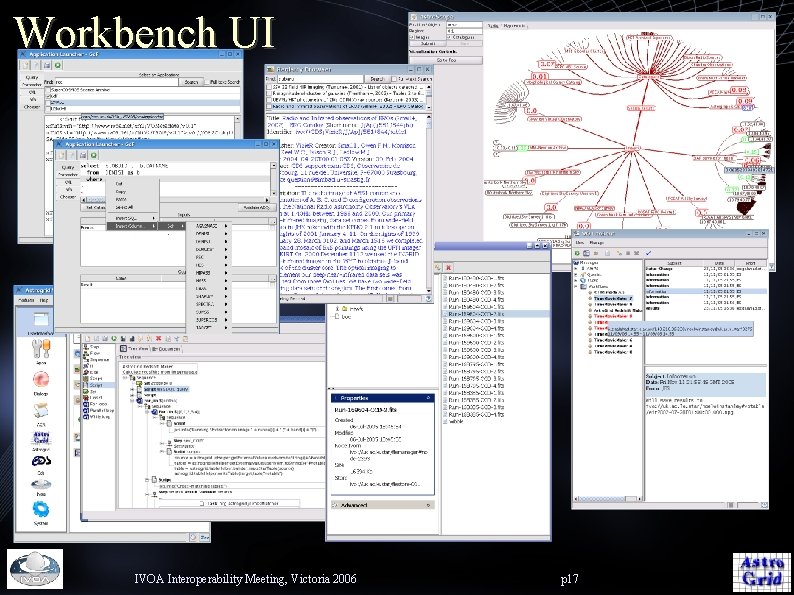Expand Workflows node in message browser tree
794x595 pixels.
pos(576,286)
